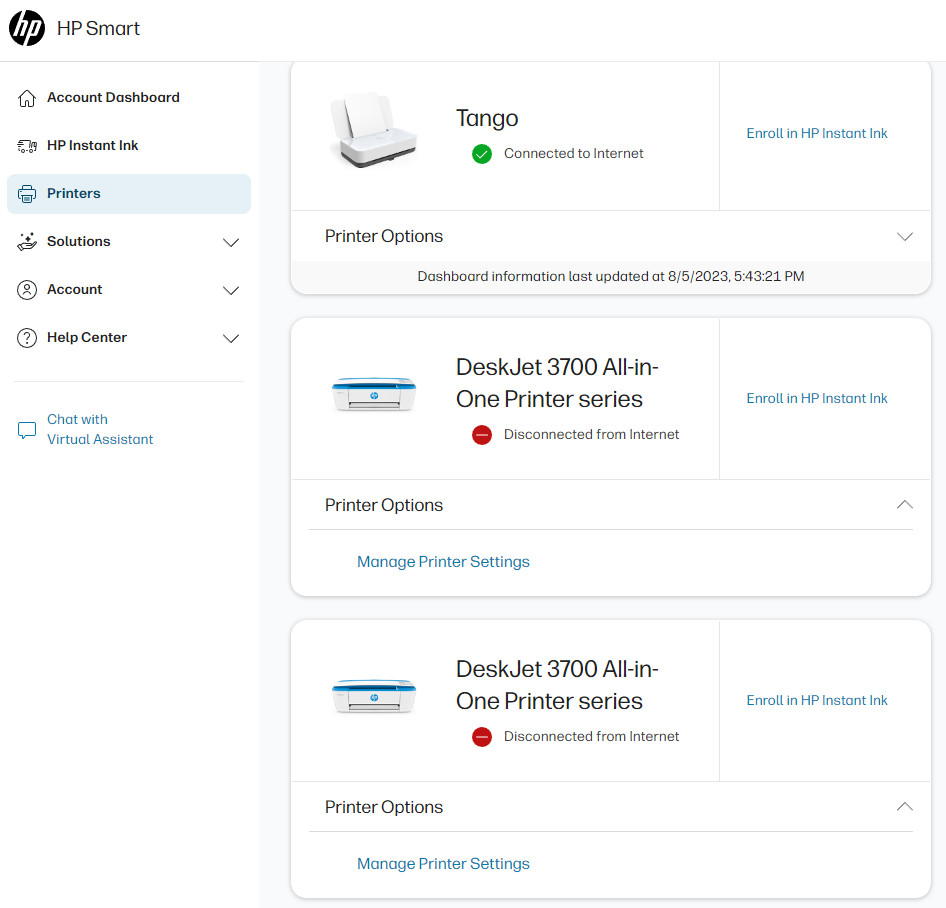
Task: Click the chat bubble icon for Virtual Assistant
Action: pos(27,431)
